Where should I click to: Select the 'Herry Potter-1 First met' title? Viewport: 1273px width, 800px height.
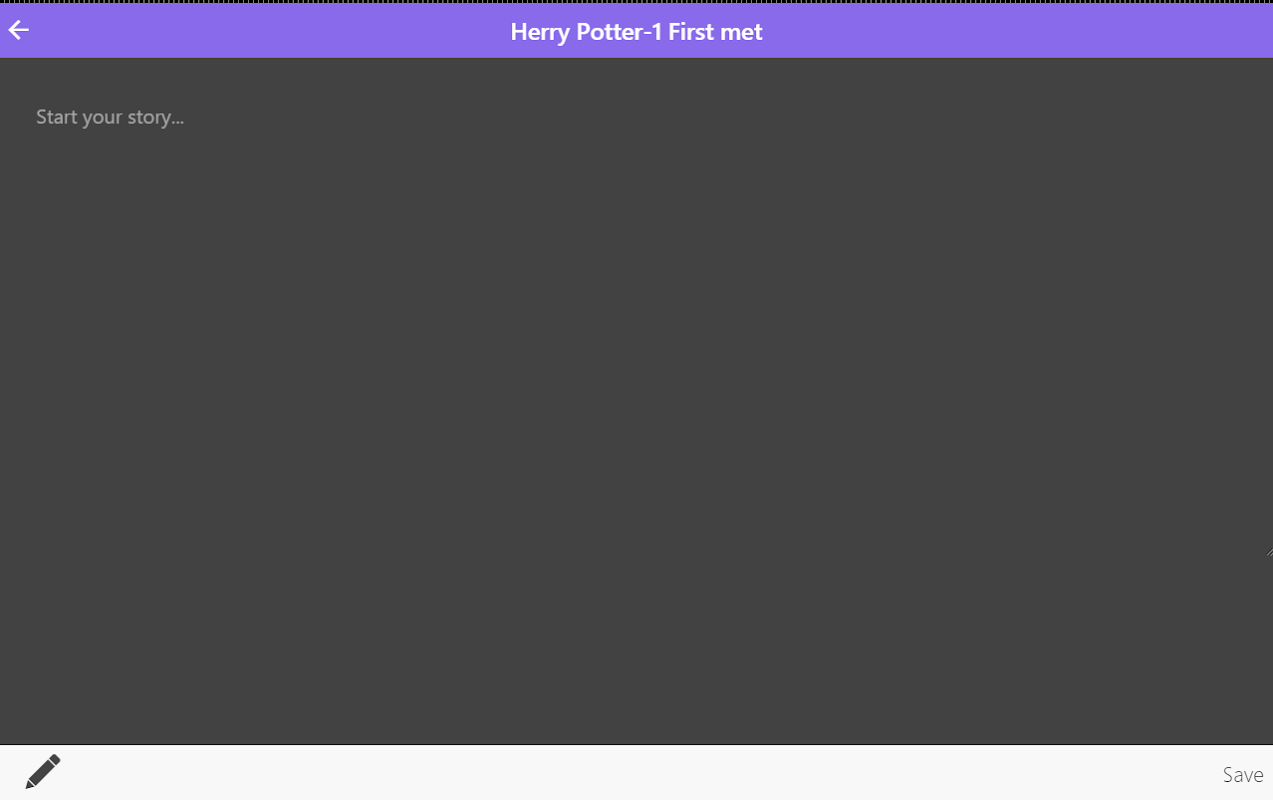tap(636, 32)
